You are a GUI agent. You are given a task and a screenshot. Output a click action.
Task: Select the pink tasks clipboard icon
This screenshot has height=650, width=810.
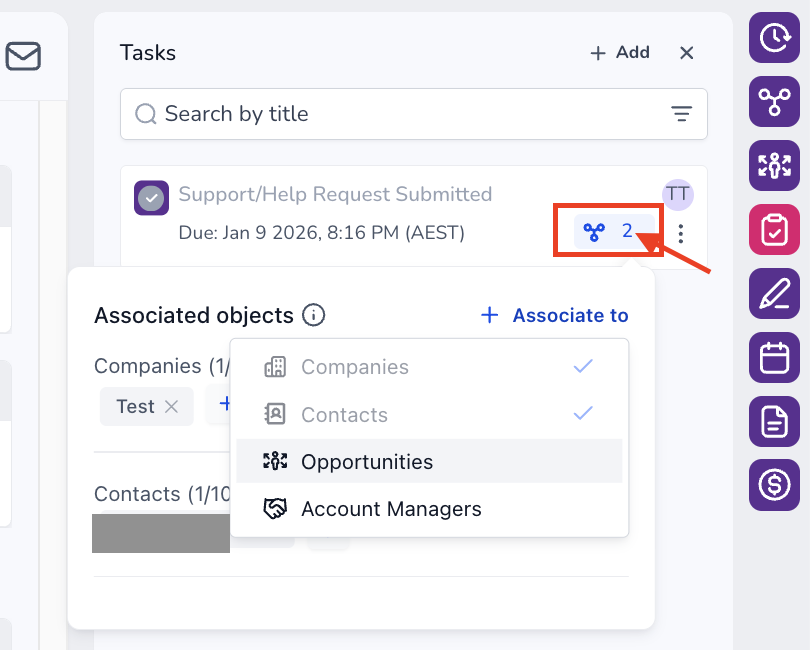pos(774,229)
